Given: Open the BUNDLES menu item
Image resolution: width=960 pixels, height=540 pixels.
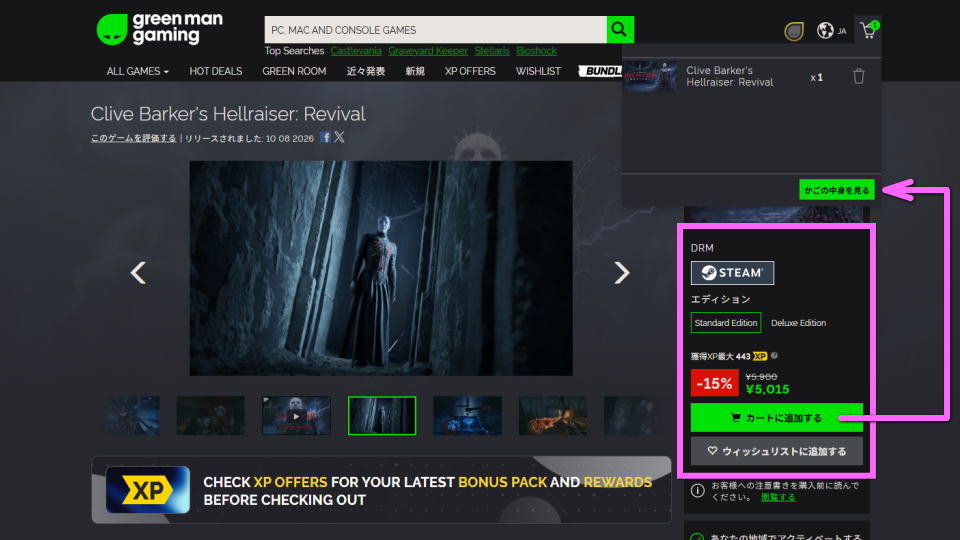Looking at the screenshot, I should click(601, 71).
